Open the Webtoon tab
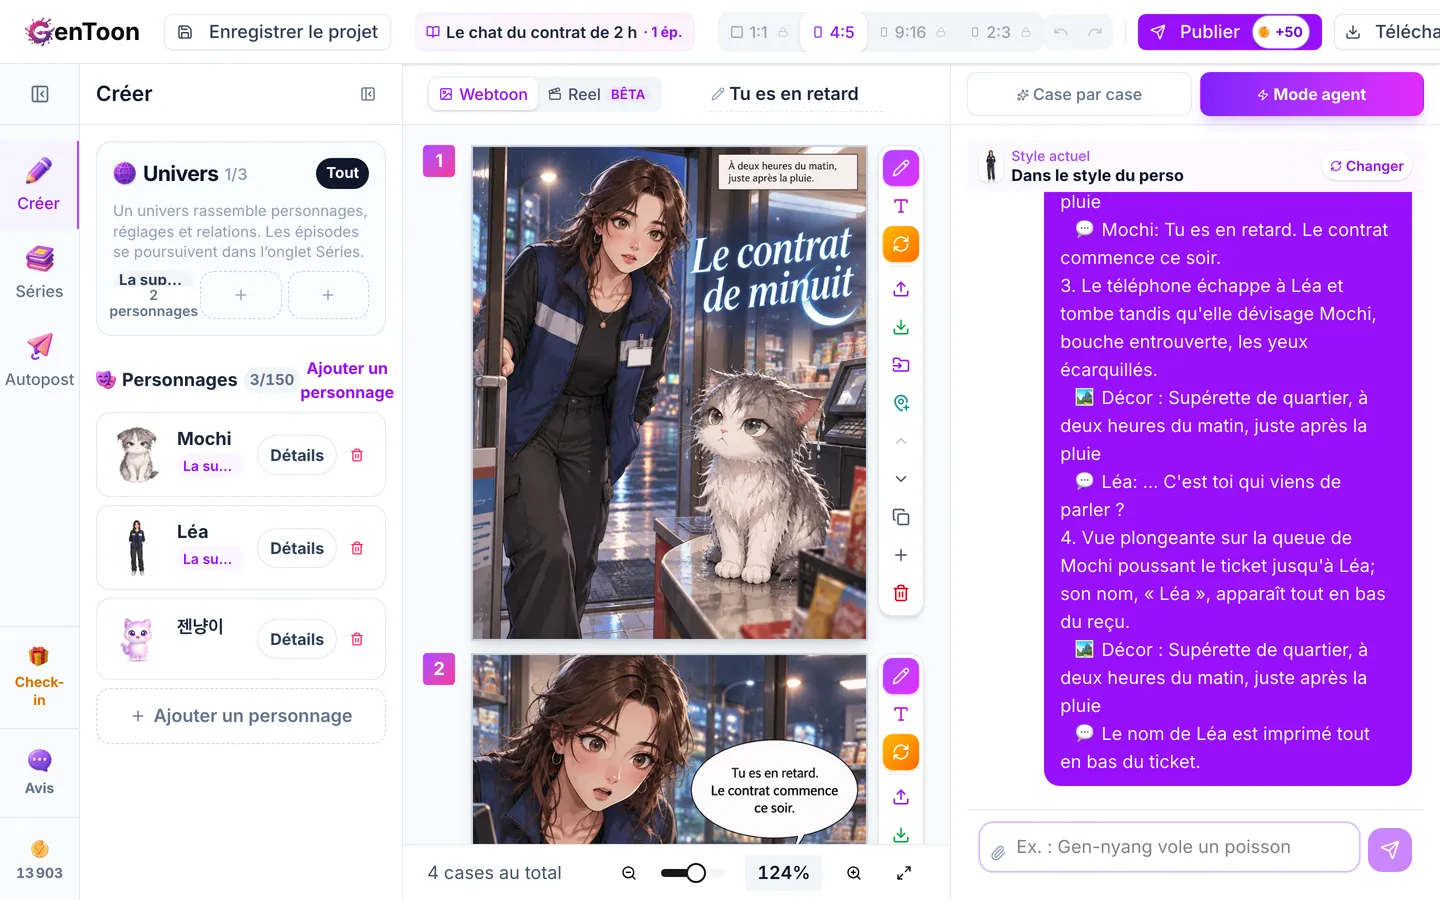1440x900 pixels. [x=484, y=94]
